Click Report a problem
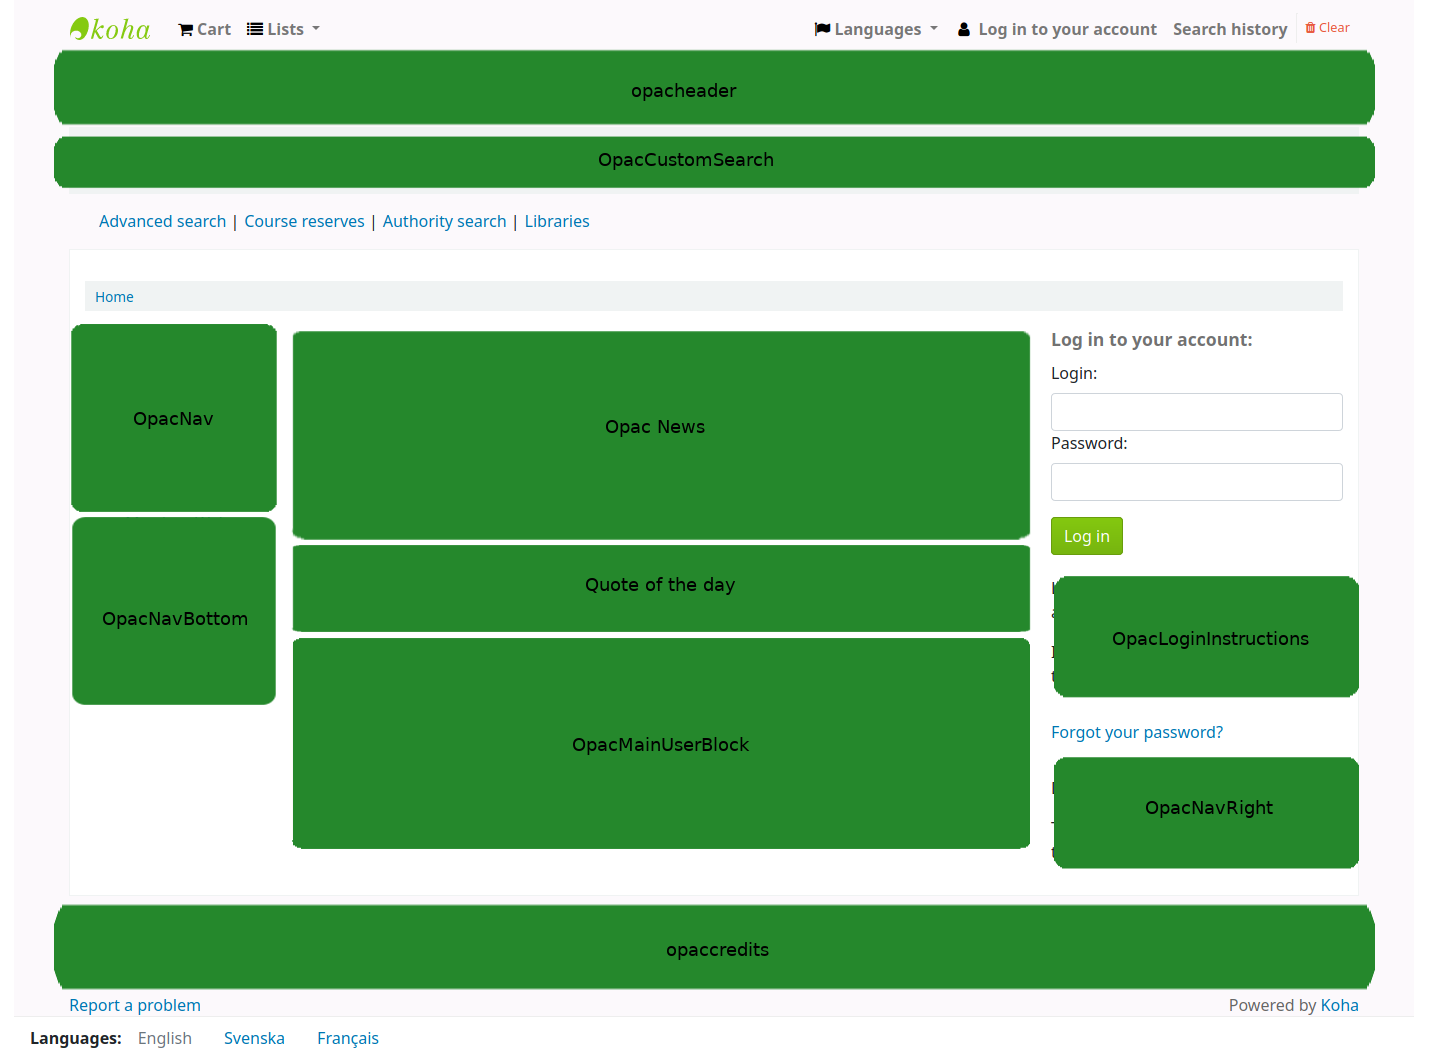This screenshot has height=1061, width=1429. (135, 1005)
